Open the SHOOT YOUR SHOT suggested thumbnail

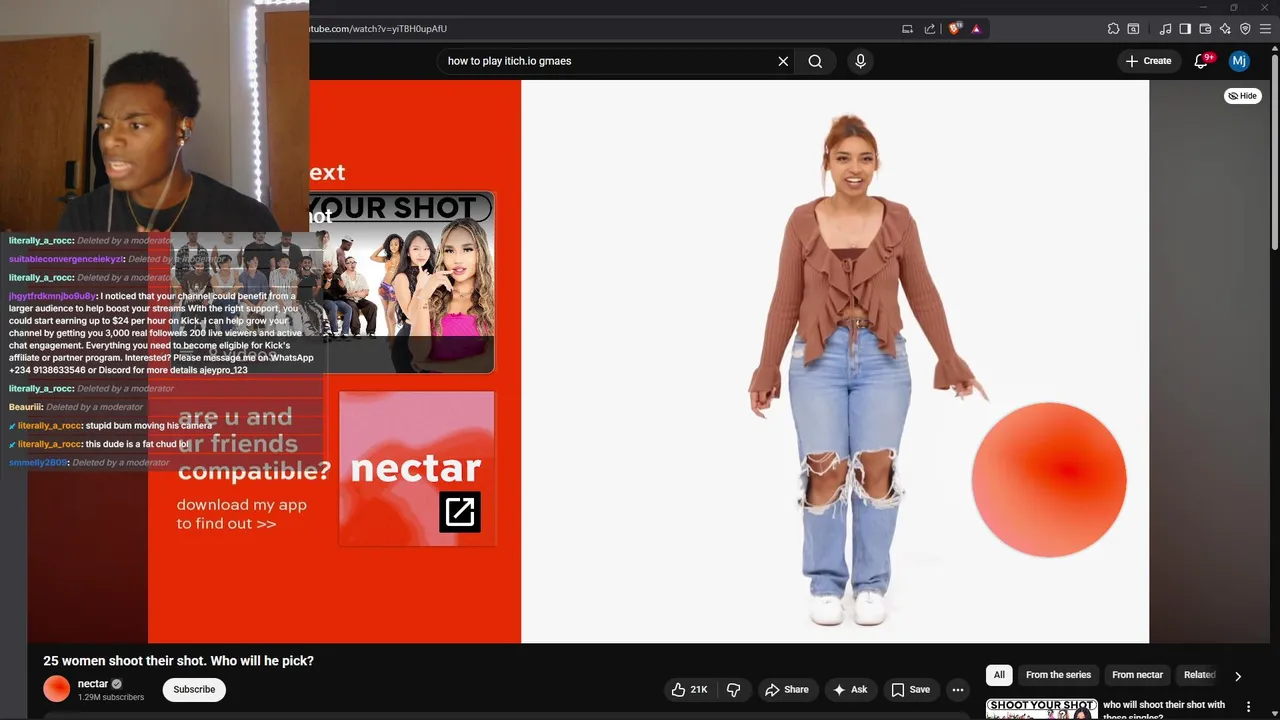(1041, 709)
